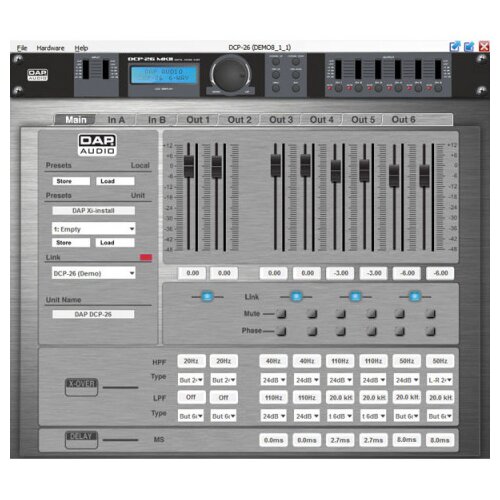Switch to the In B tab
This screenshot has height=500, width=500.
[x=157, y=120]
